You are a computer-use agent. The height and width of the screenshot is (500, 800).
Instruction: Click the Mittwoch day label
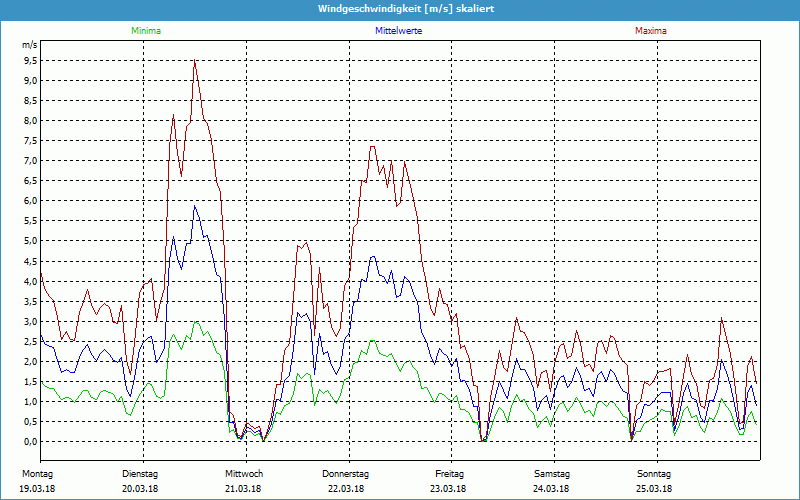coord(244,474)
